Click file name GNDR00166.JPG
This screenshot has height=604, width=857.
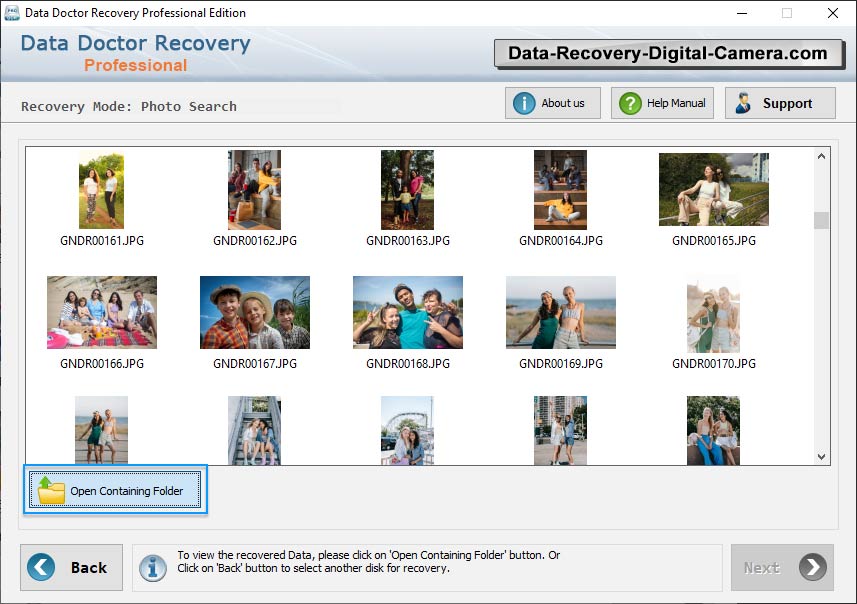point(102,363)
